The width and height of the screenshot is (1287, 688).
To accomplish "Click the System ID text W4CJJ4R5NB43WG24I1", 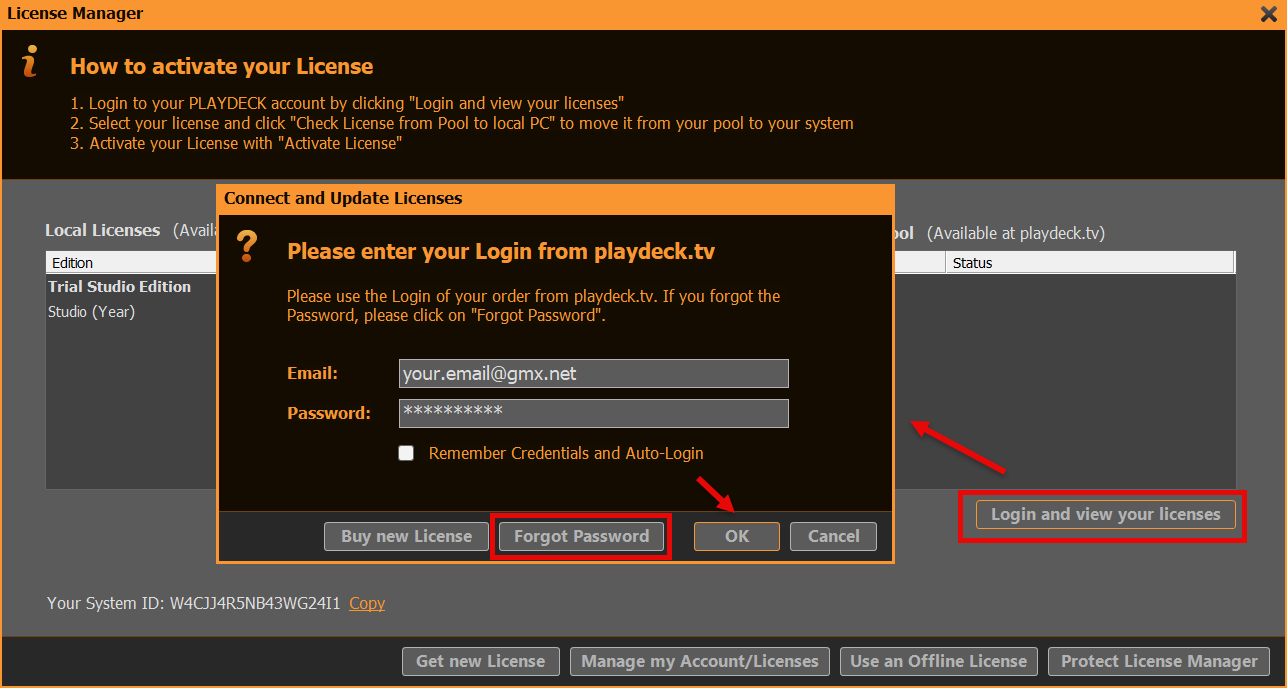I will coord(255,603).
